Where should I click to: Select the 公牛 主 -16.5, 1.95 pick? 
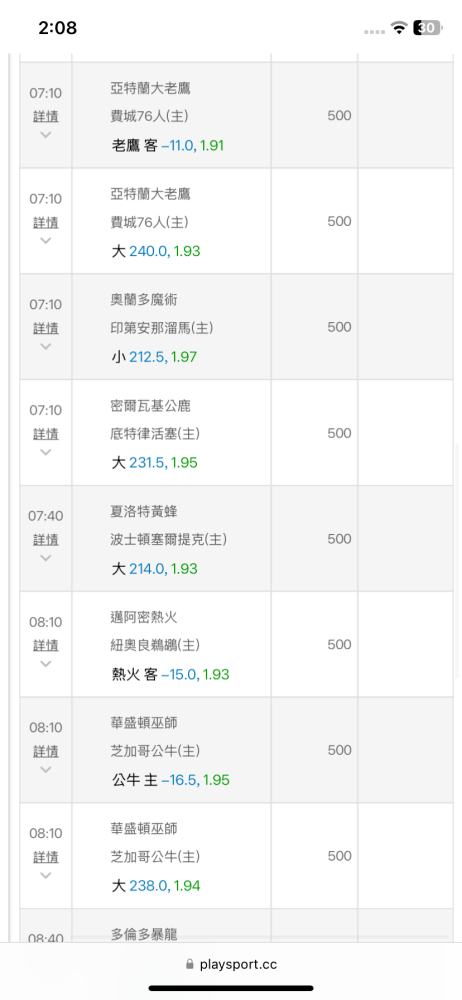170,780
